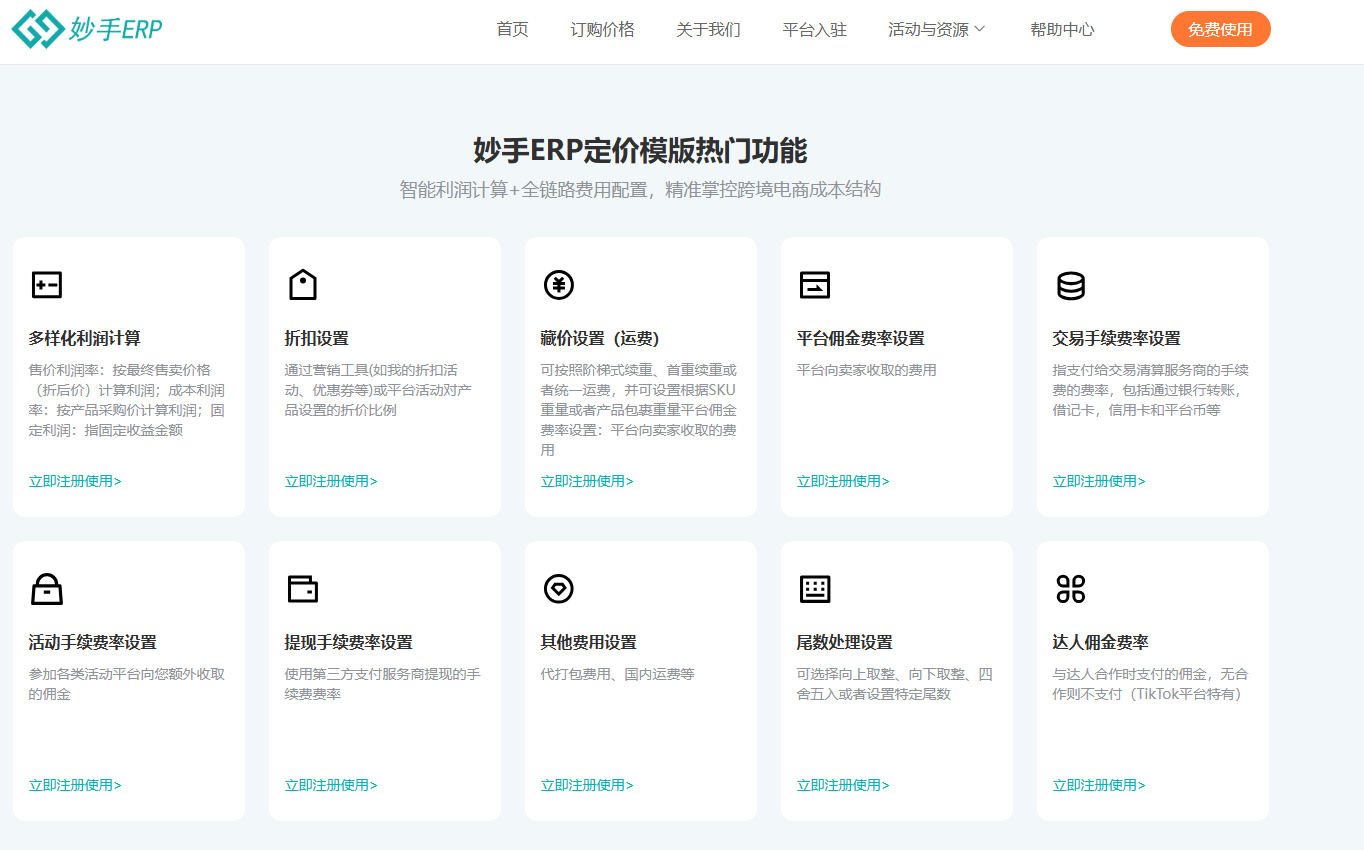Screen dimensions: 1364x850
Task: Click the 活动手续费率设置 bag icon
Action: click(x=47, y=589)
